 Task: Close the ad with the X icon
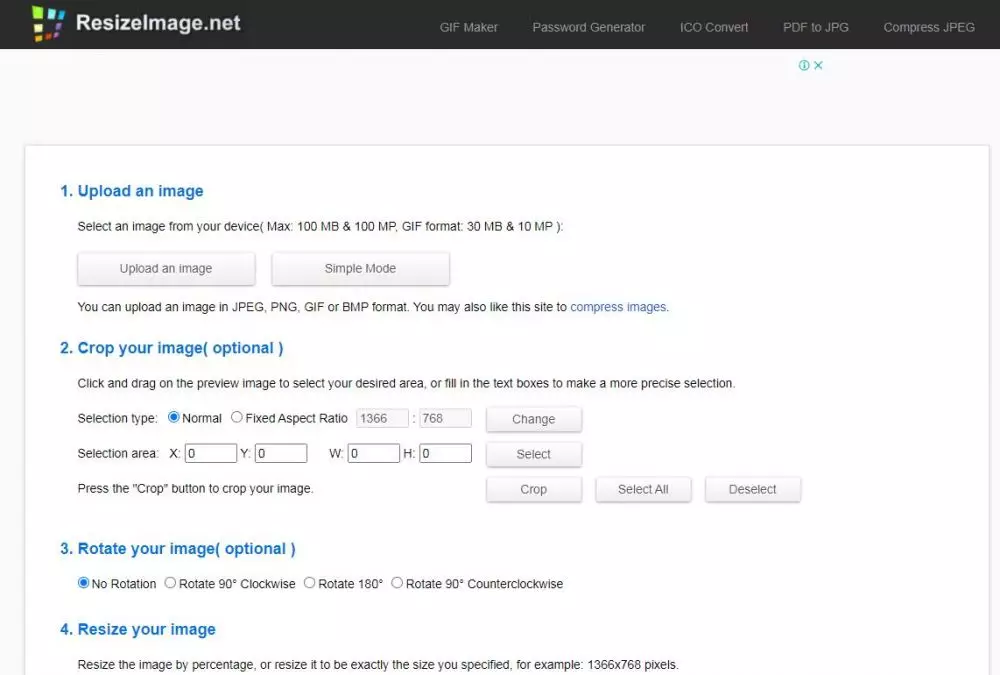click(818, 65)
